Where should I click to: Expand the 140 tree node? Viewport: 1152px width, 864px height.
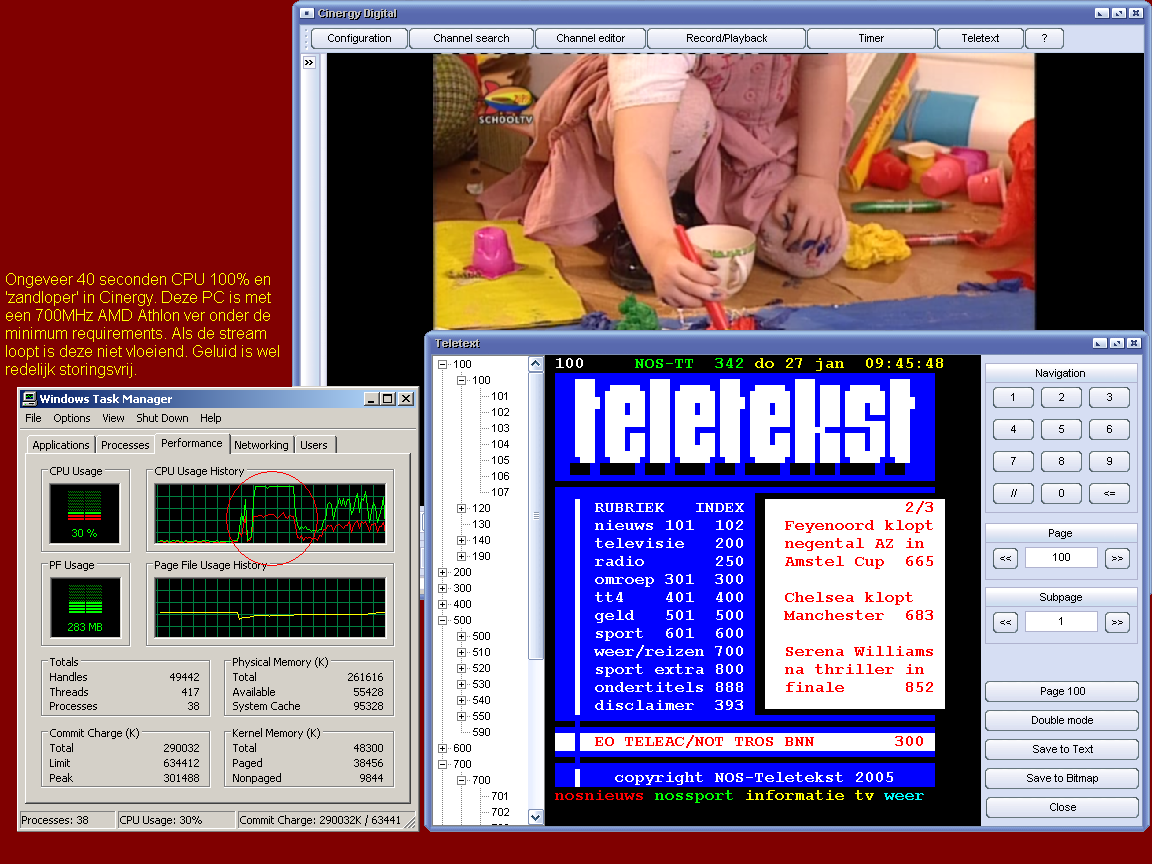[x=461, y=541]
